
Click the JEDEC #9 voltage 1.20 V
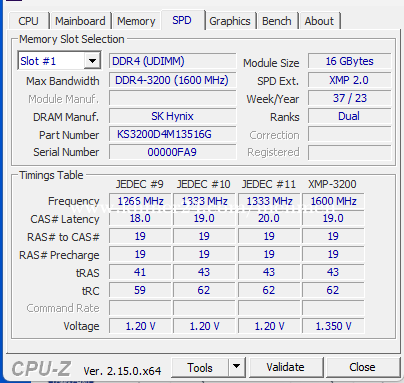click(x=140, y=326)
